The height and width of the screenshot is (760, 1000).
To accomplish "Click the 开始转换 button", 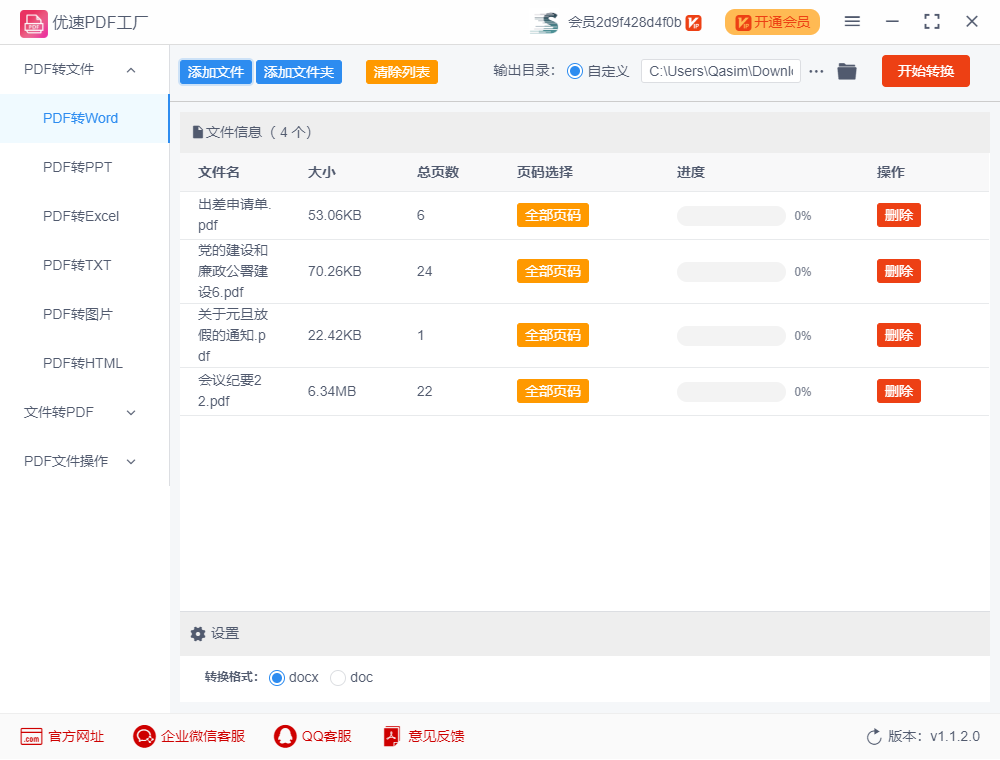I will coord(925,71).
